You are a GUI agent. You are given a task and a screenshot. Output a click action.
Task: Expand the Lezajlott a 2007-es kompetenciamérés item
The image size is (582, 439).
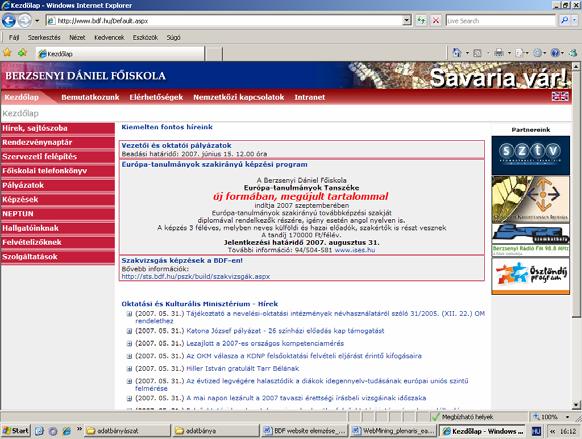tap(129, 344)
